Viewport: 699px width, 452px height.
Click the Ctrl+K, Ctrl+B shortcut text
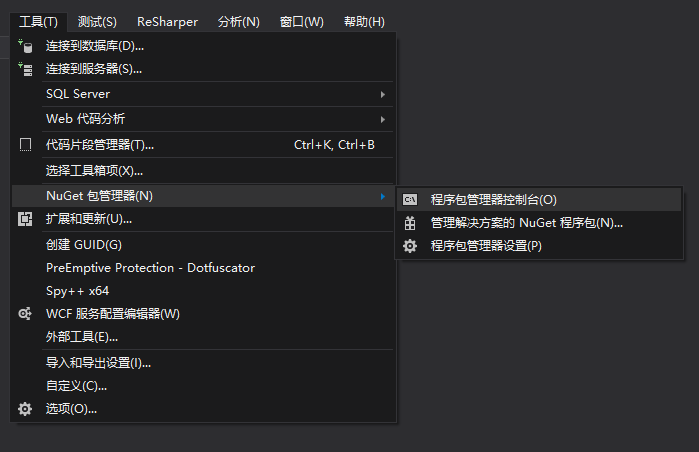[x=334, y=145]
